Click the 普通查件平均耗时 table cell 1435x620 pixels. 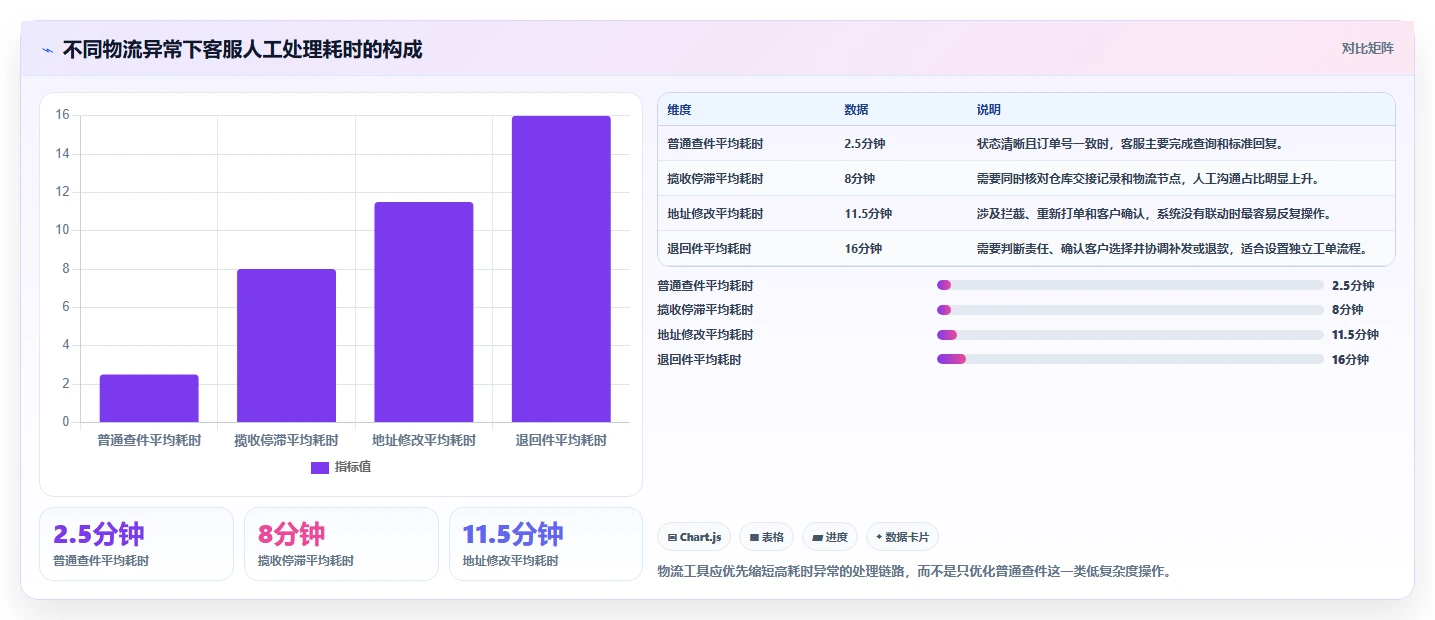coord(715,144)
